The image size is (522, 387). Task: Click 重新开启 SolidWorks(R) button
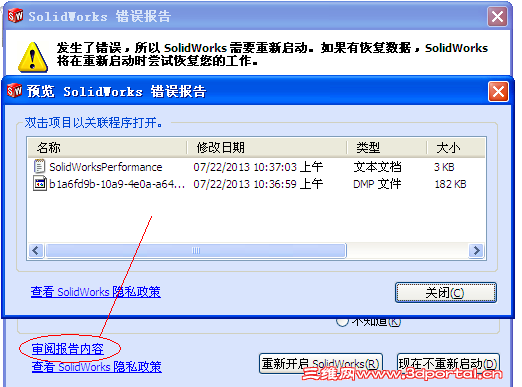[x=321, y=364]
